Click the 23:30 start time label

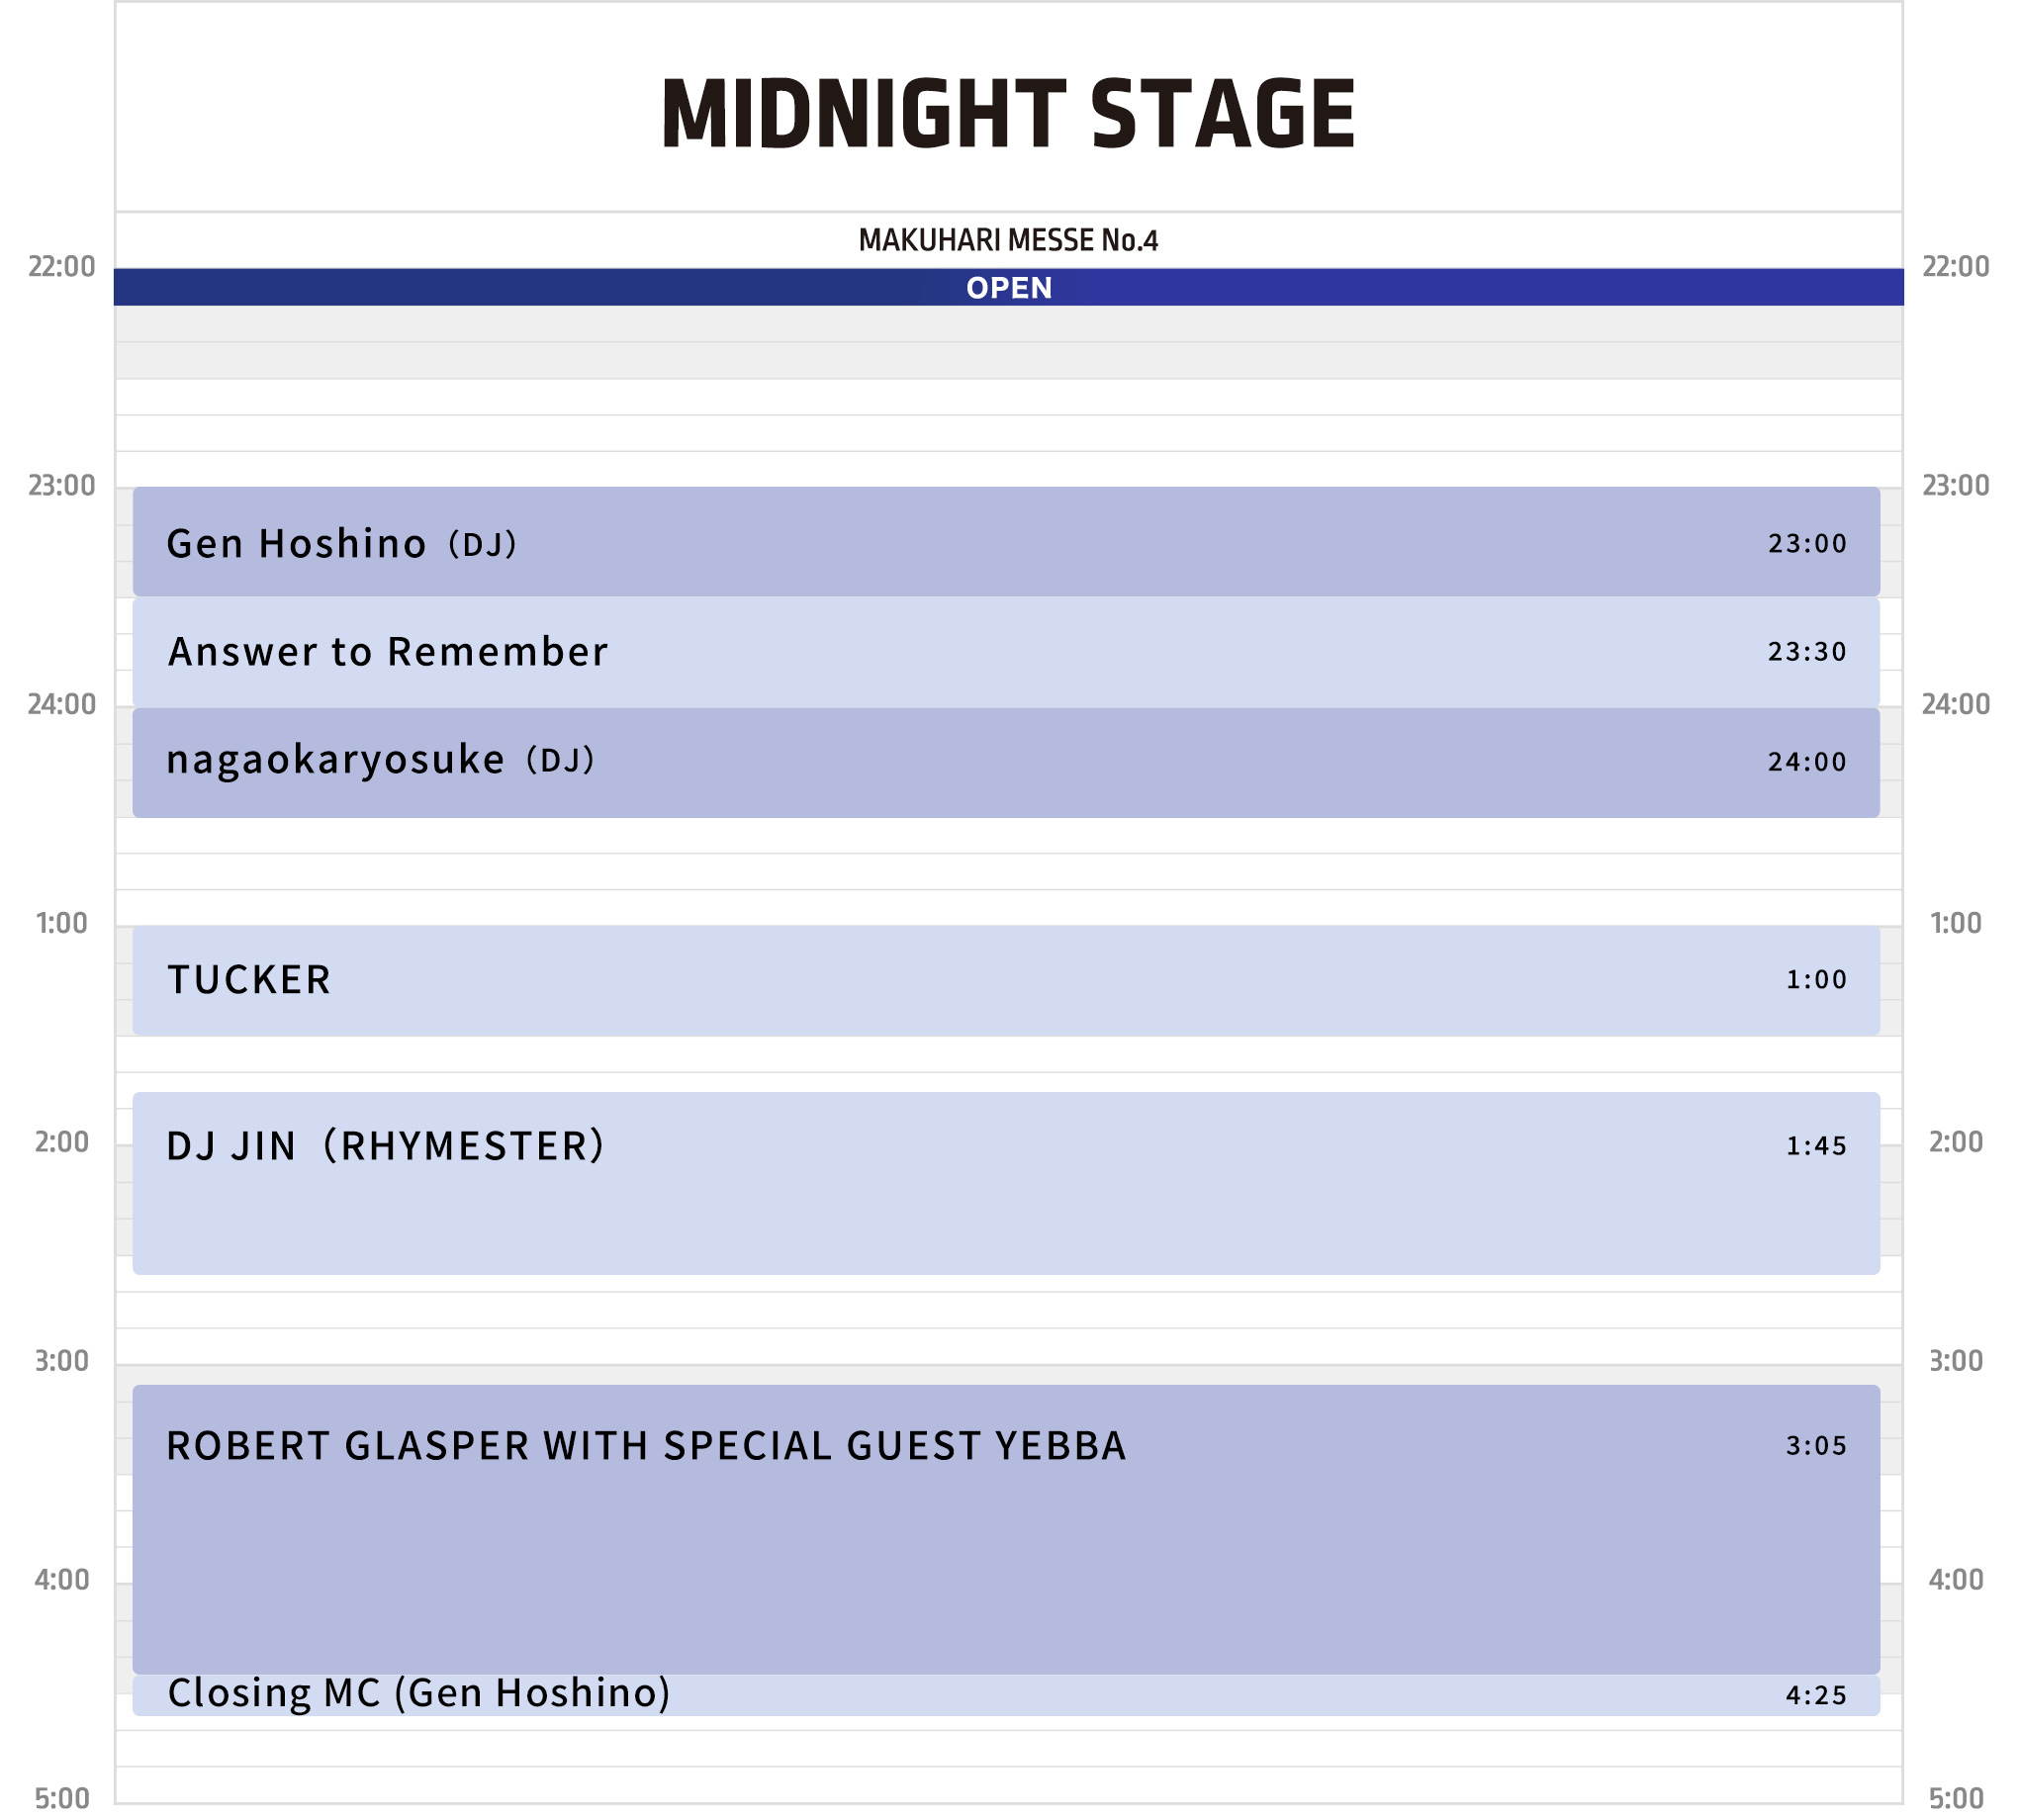coord(1807,651)
